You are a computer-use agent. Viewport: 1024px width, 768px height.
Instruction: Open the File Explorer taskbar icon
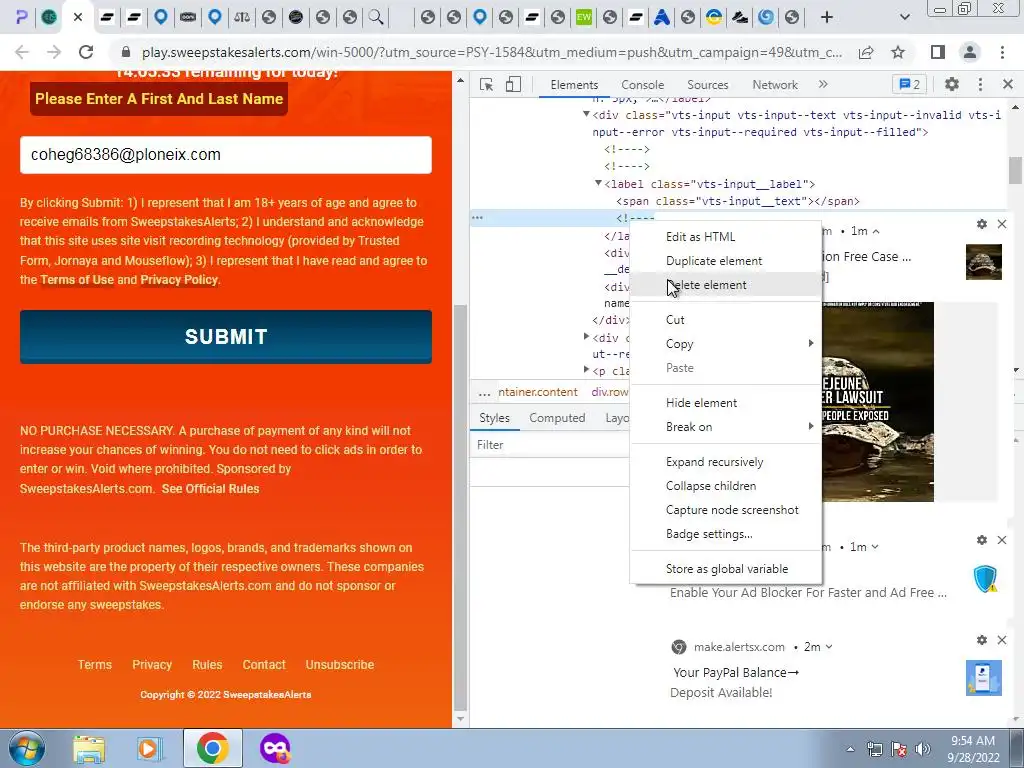tap(89, 749)
